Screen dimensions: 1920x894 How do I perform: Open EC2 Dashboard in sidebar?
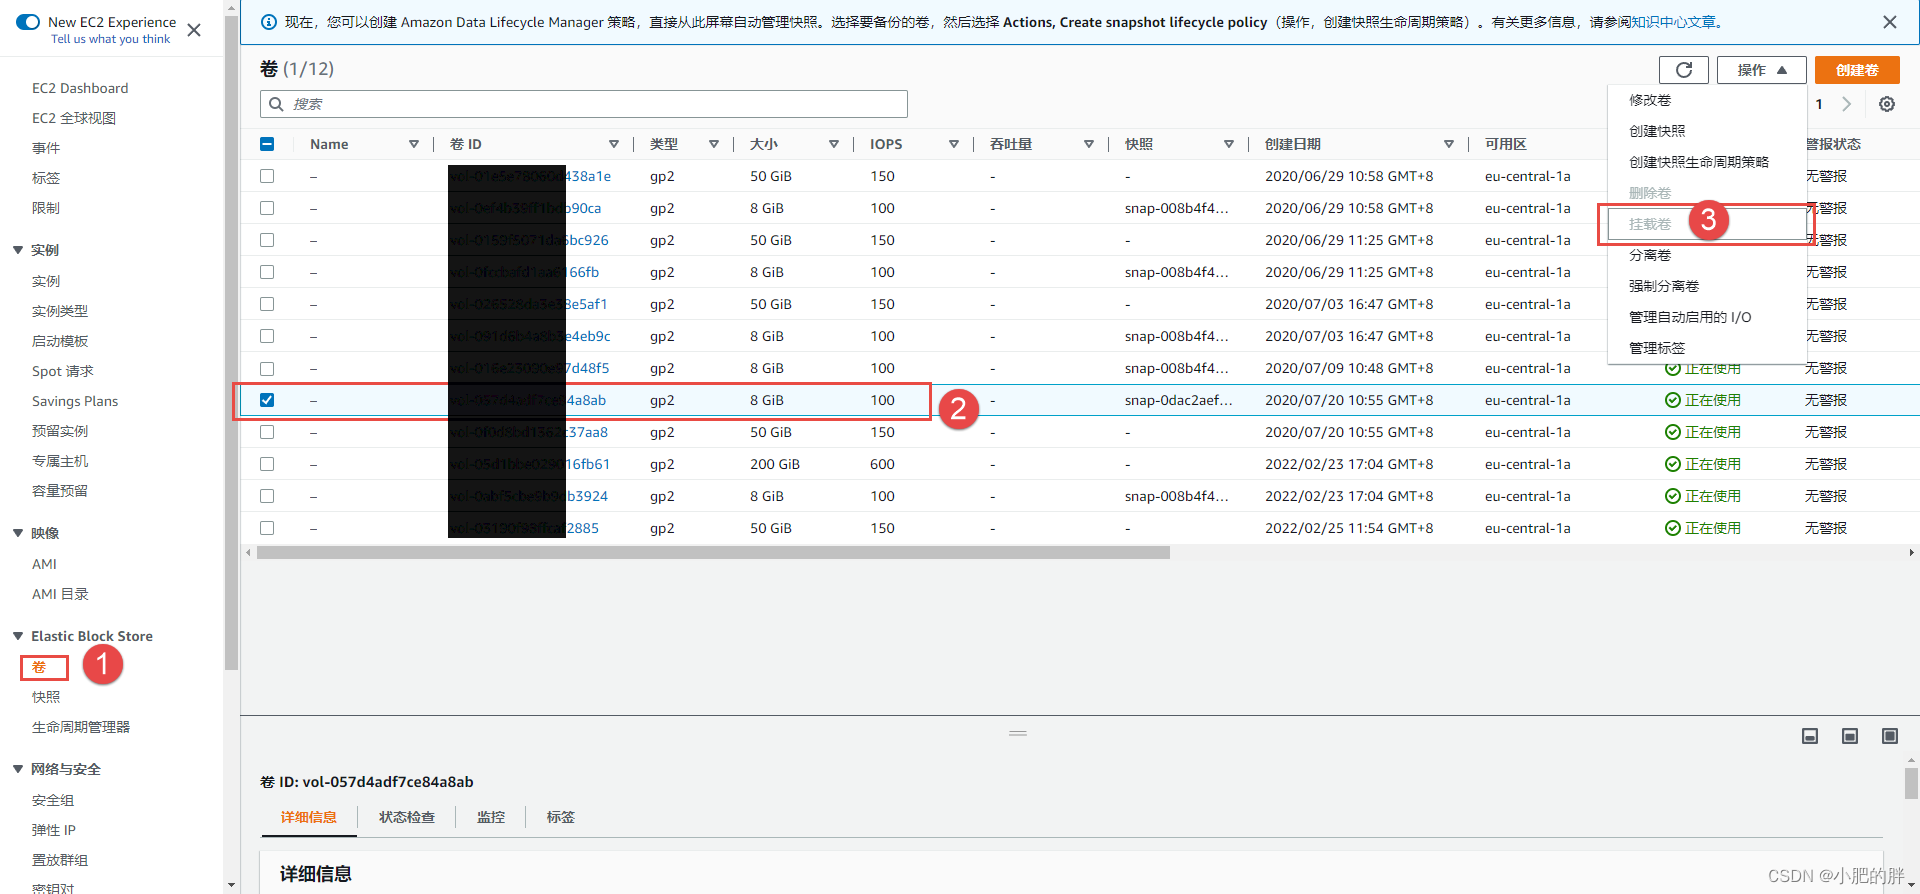pos(80,88)
